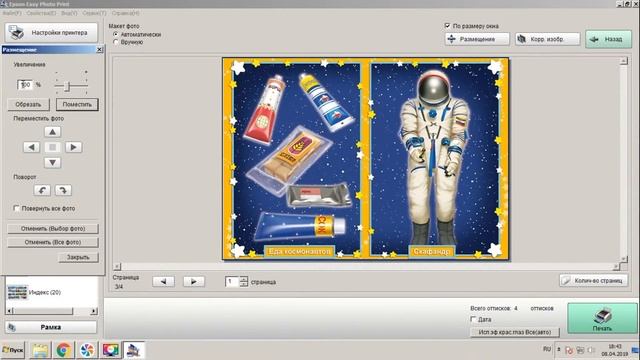Select the Скафандр astronaut photo in preview
Viewport: 640px width, 360px height.
coord(436,159)
